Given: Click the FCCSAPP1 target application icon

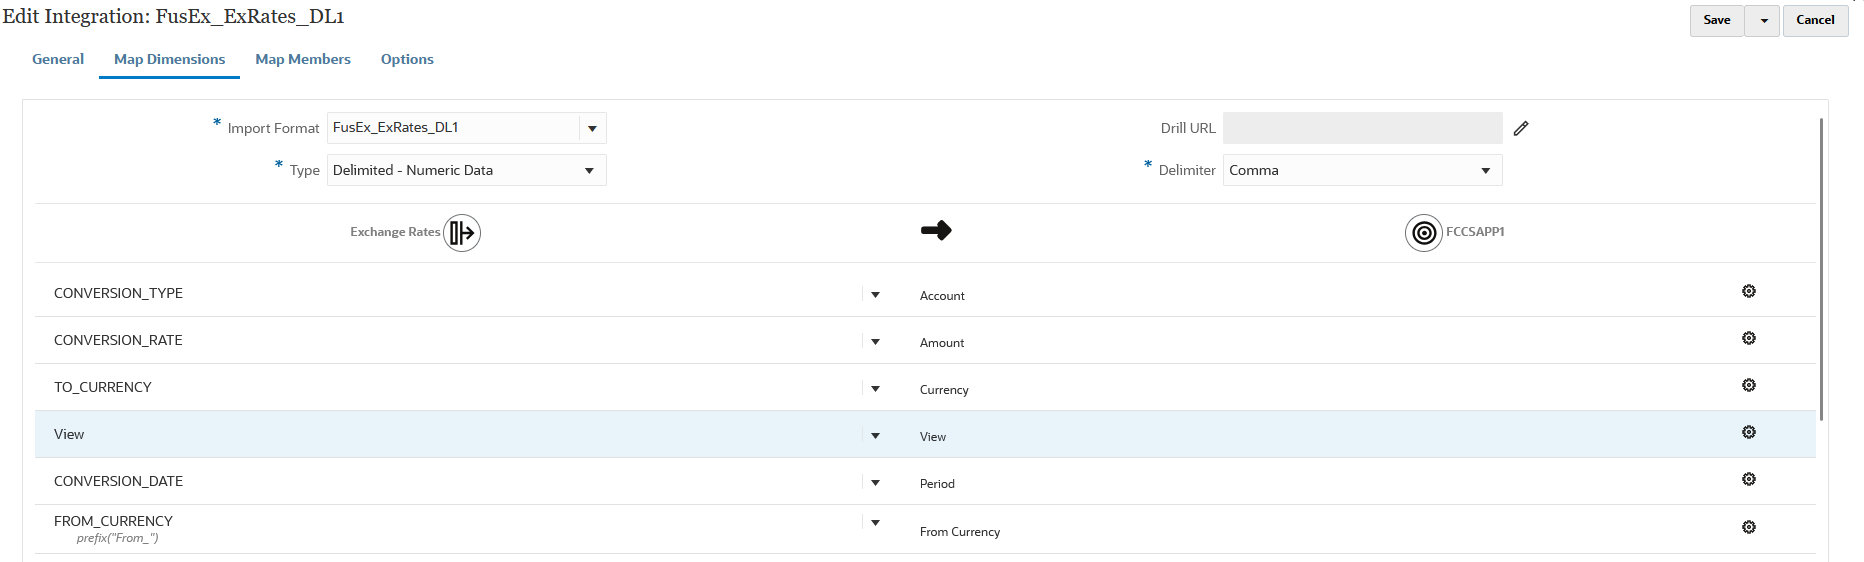Looking at the screenshot, I should [x=1424, y=233].
